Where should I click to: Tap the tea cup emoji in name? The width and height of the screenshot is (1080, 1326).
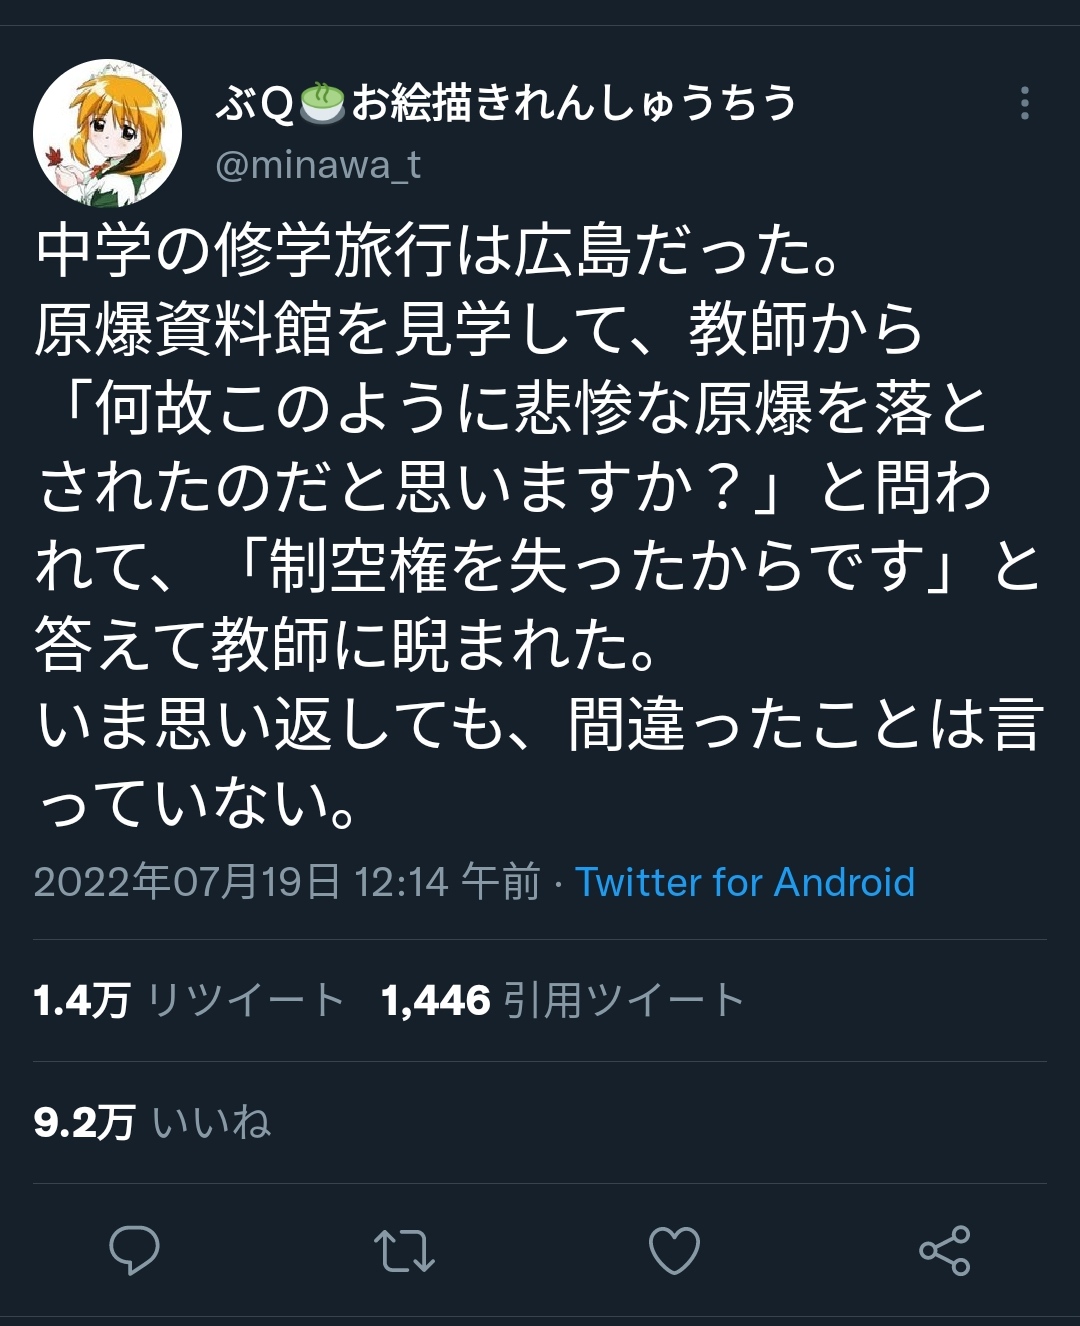pyautogui.click(x=322, y=103)
